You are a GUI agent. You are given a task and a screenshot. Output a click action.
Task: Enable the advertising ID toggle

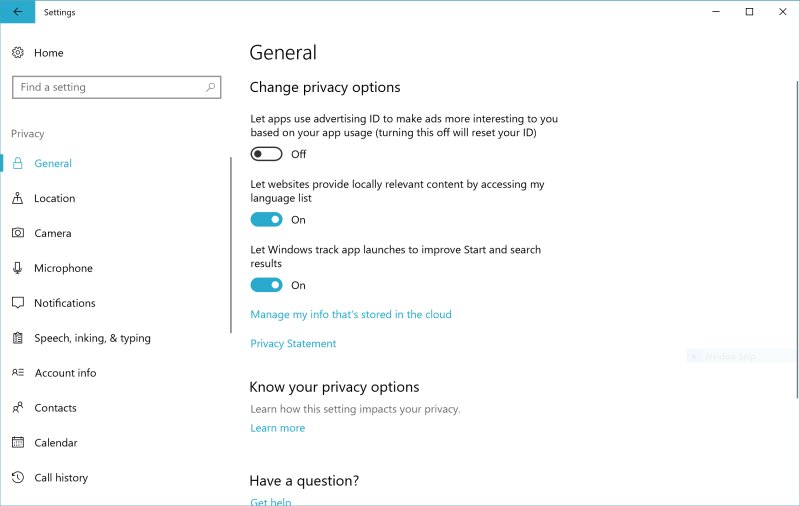pyautogui.click(x=266, y=154)
